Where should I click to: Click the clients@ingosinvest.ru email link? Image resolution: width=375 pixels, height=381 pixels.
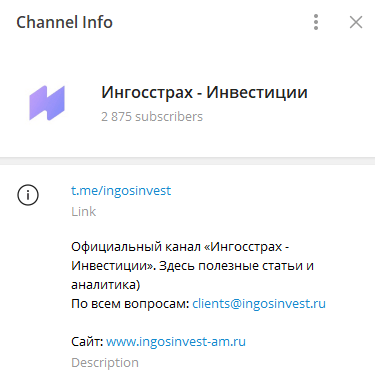259,304
